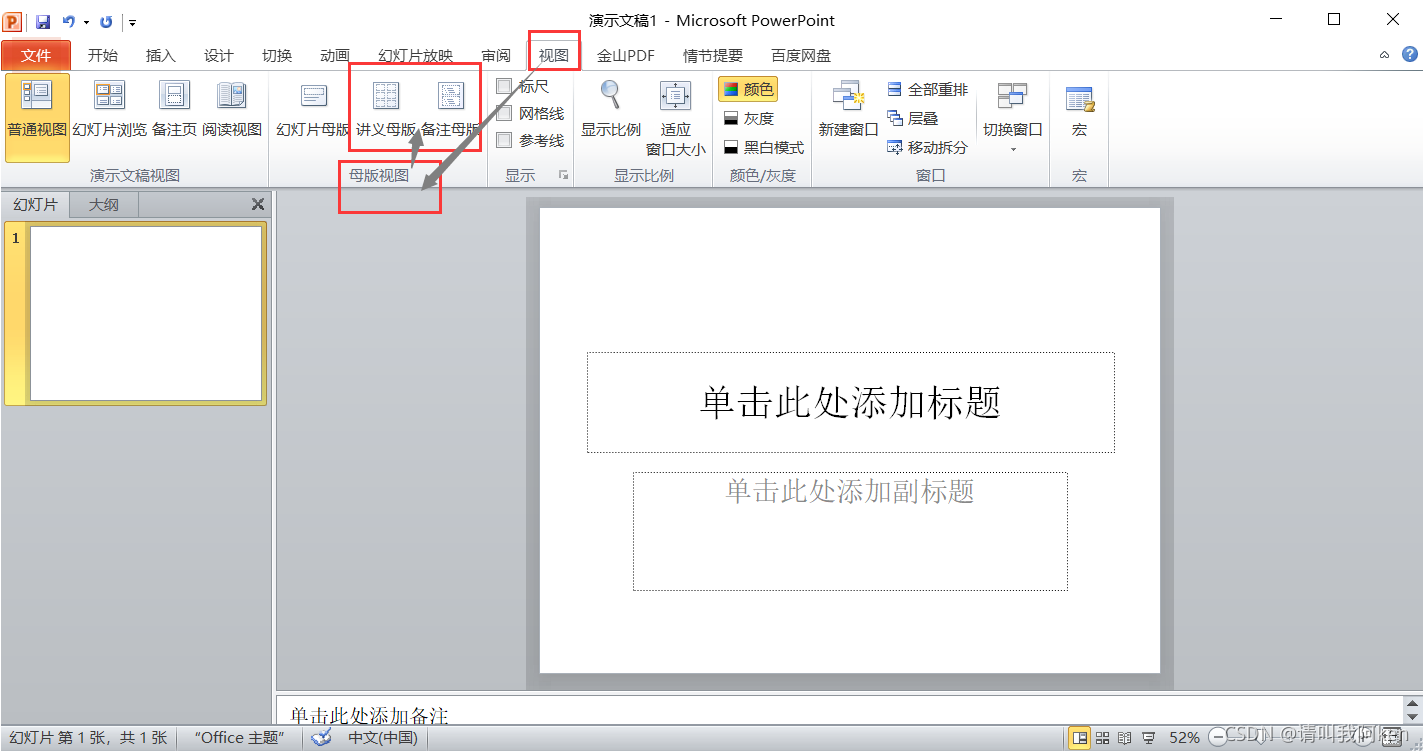This screenshot has height=752, width=1424.
Task: Click the 单击此处添加副标题 subtitle placeholder
Action: coord(850,531)
